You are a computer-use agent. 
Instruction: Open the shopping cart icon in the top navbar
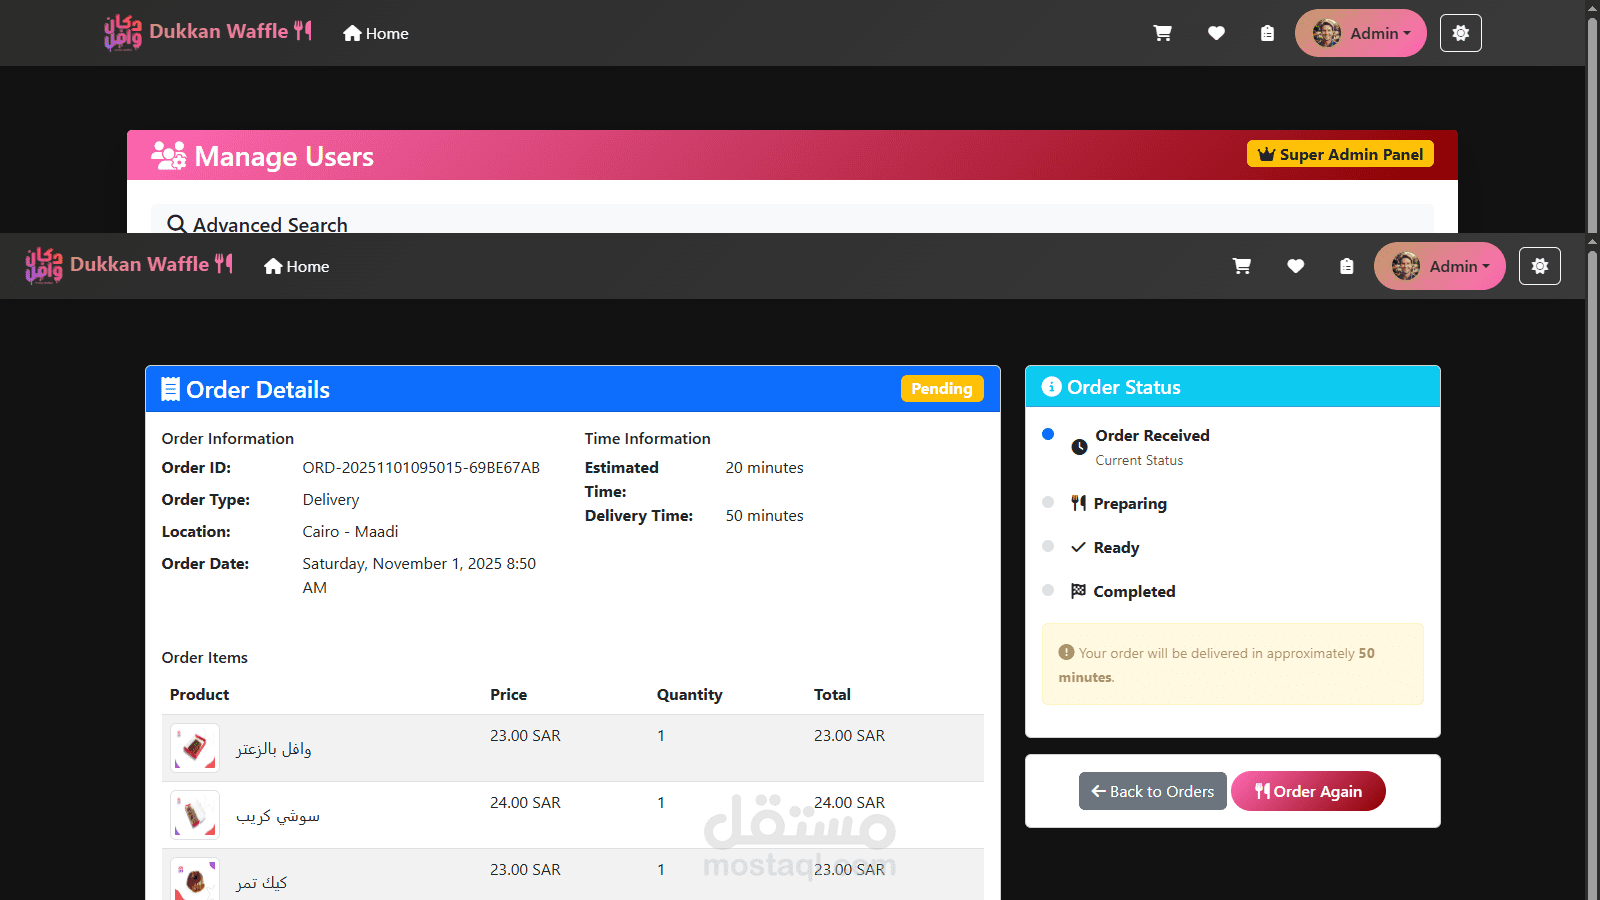[x=1162, y=33]
